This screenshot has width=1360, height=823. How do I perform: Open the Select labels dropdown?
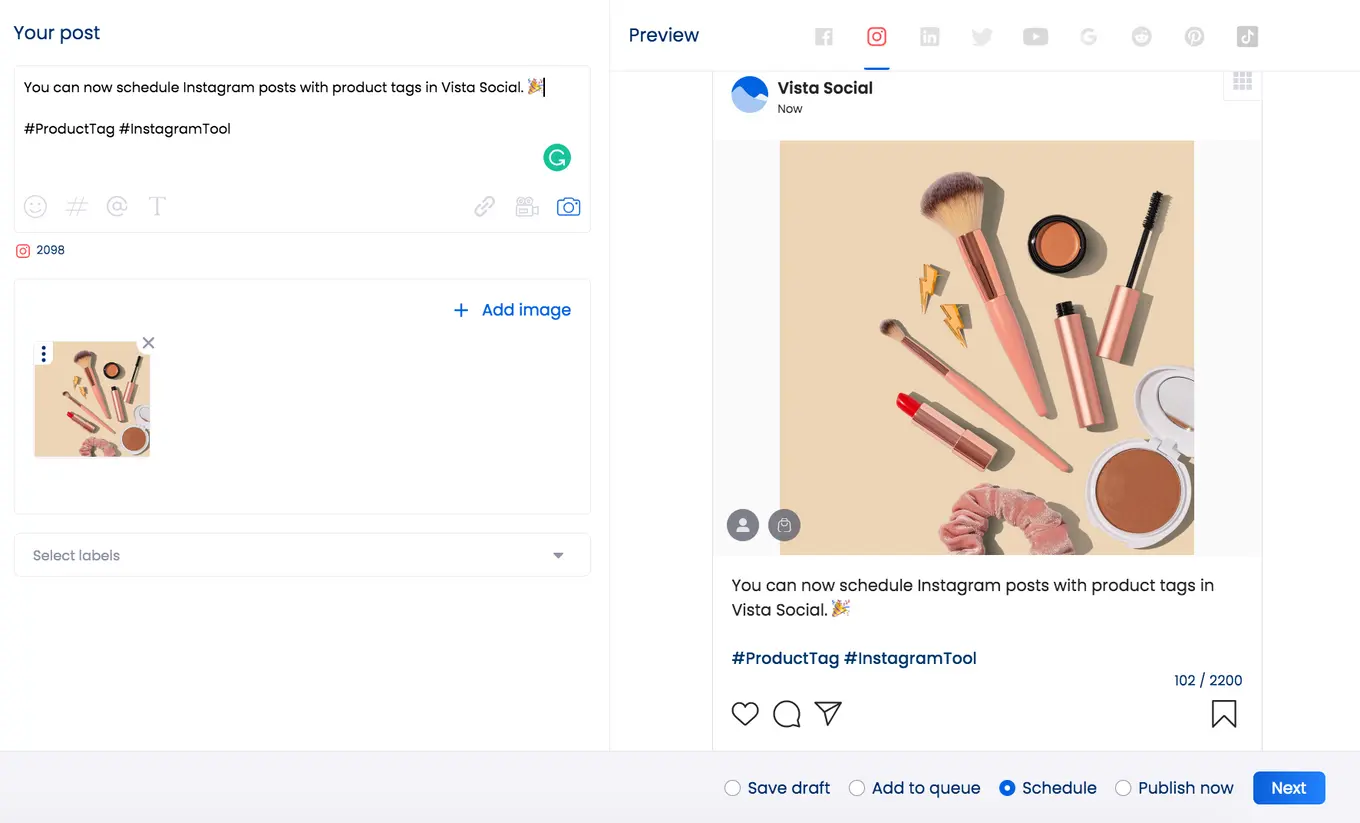(300, 555)
